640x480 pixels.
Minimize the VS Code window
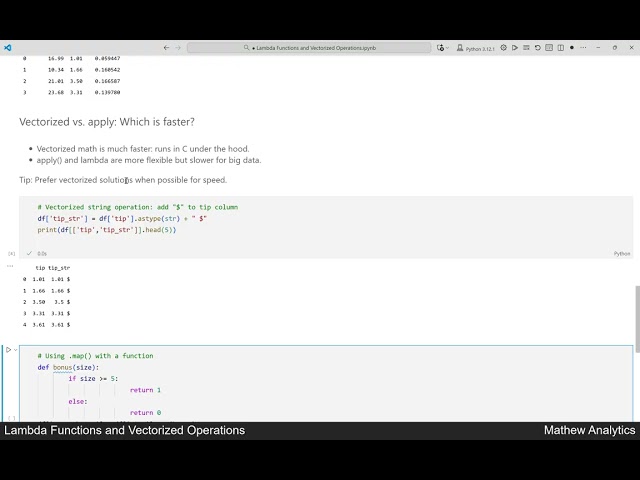[x=598, y=48]
